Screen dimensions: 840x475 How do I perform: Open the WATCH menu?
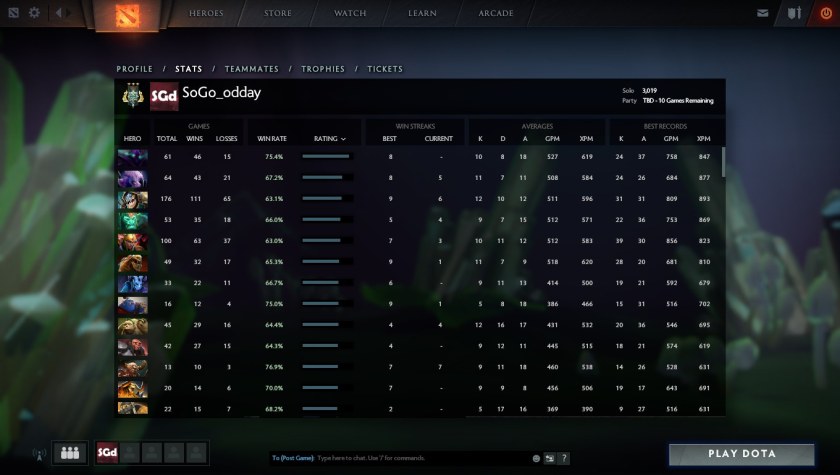pos(350,13)
